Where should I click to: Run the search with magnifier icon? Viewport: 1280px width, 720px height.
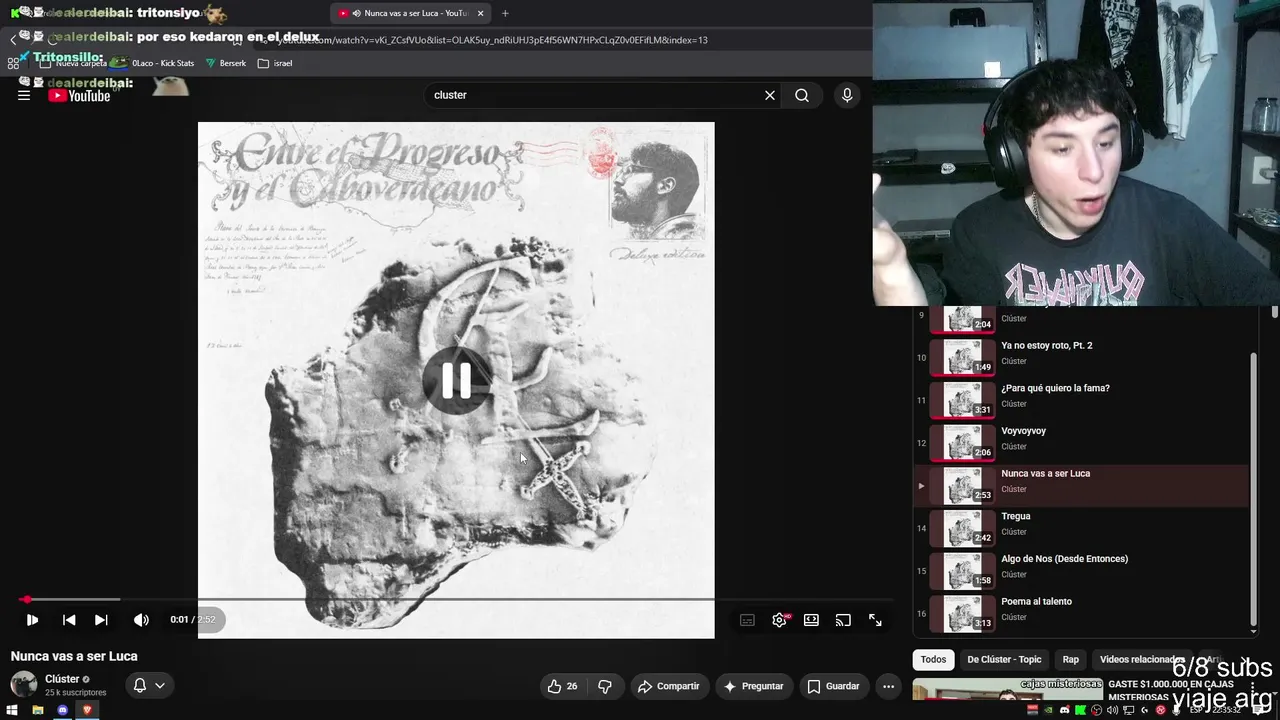tap(802, 95)
